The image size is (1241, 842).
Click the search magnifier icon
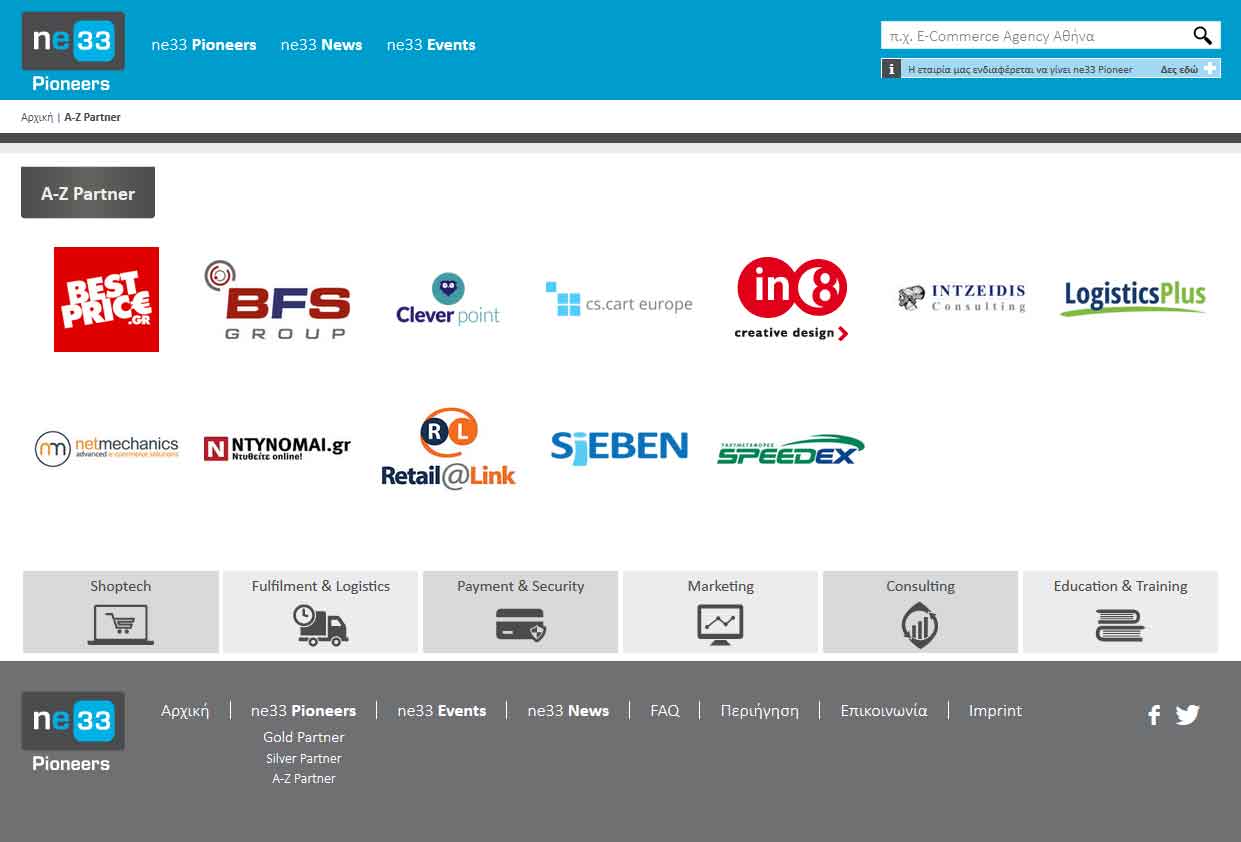pyautogui.click(x=1202, y=36)
